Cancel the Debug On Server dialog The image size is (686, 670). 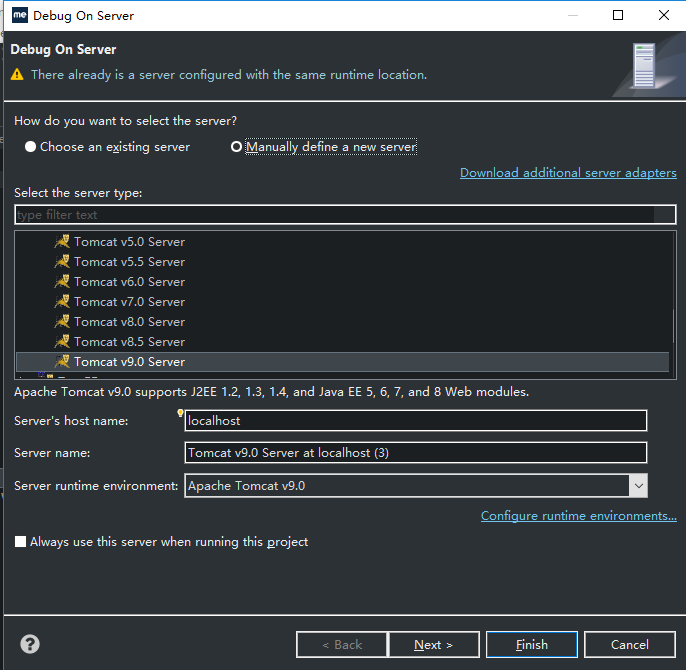pyautogui.click(x=630, y=645)
